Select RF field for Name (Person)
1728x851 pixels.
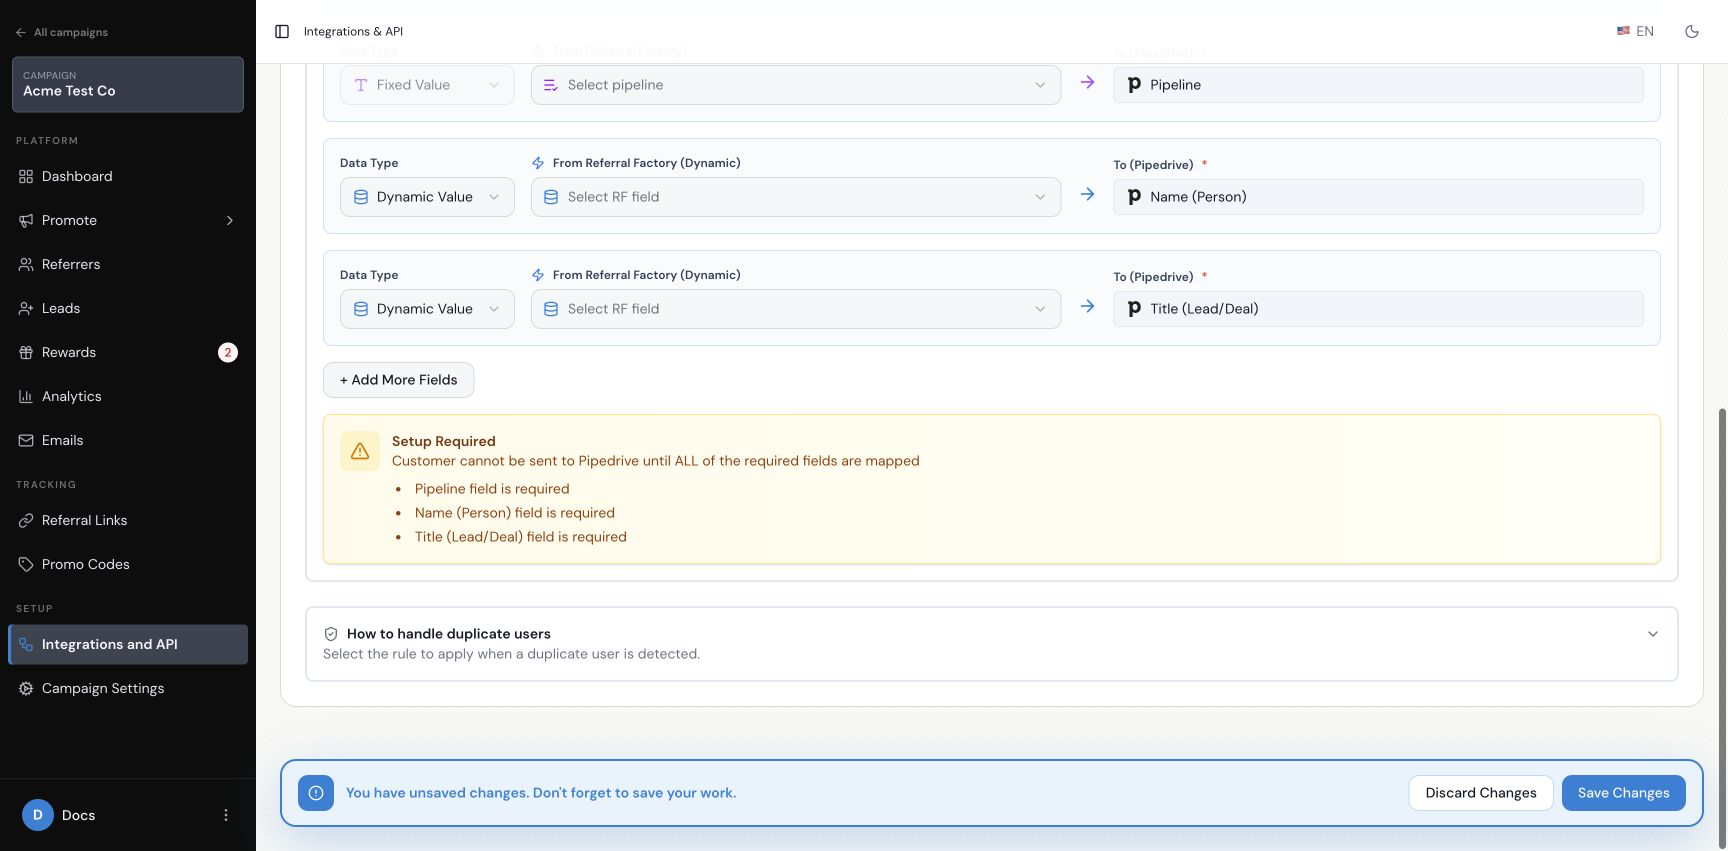click(796, 197)
